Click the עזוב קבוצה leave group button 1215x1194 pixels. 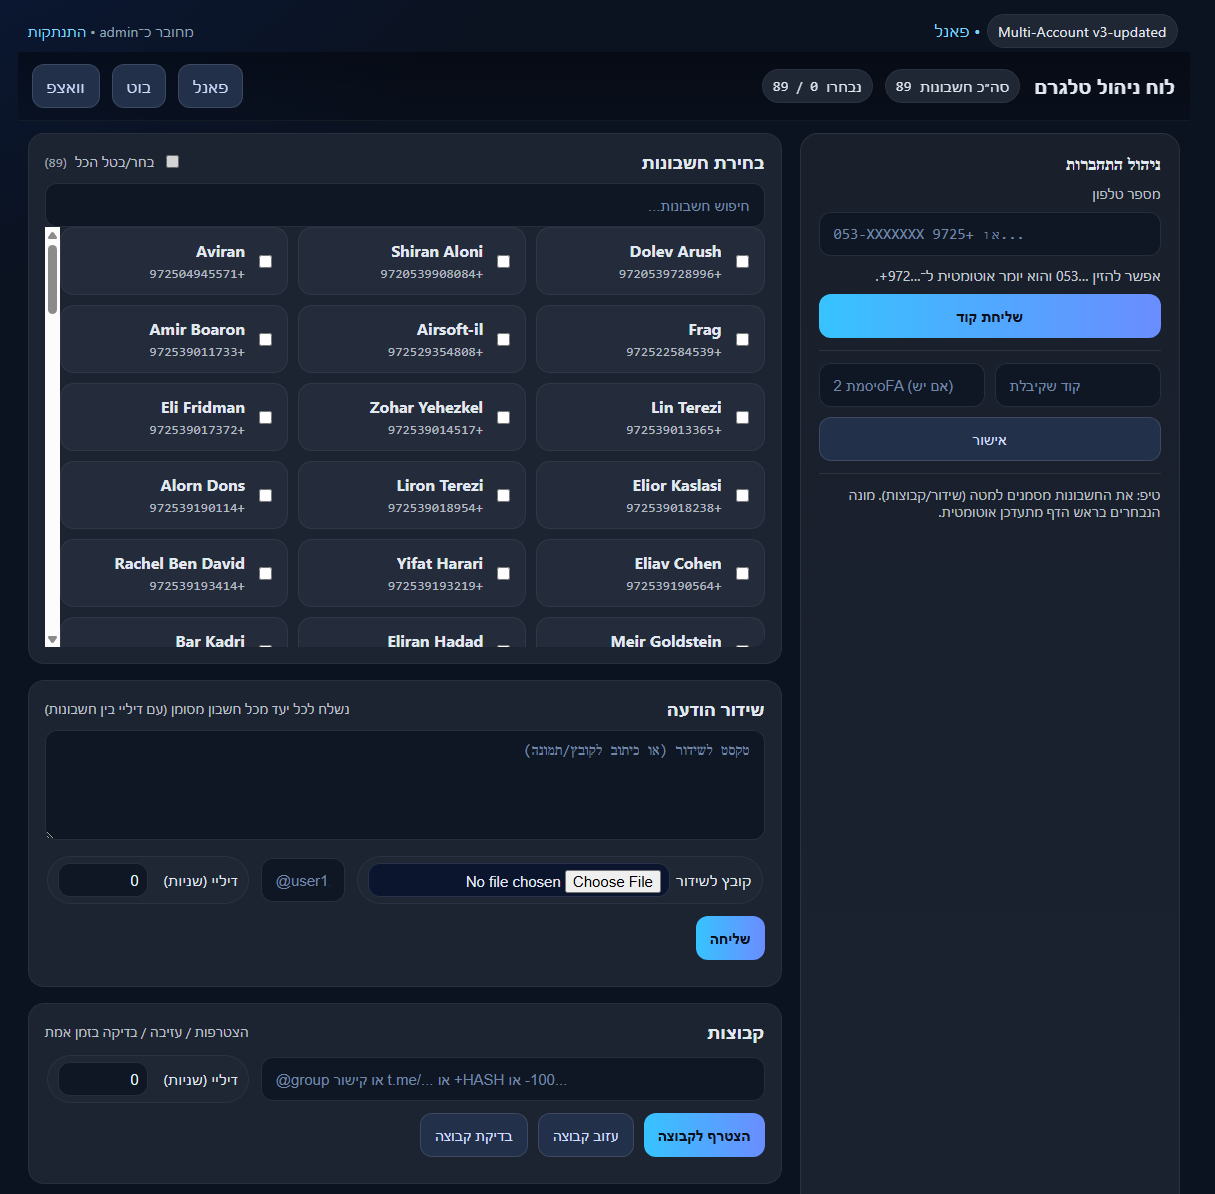(x=586, y=1136)
